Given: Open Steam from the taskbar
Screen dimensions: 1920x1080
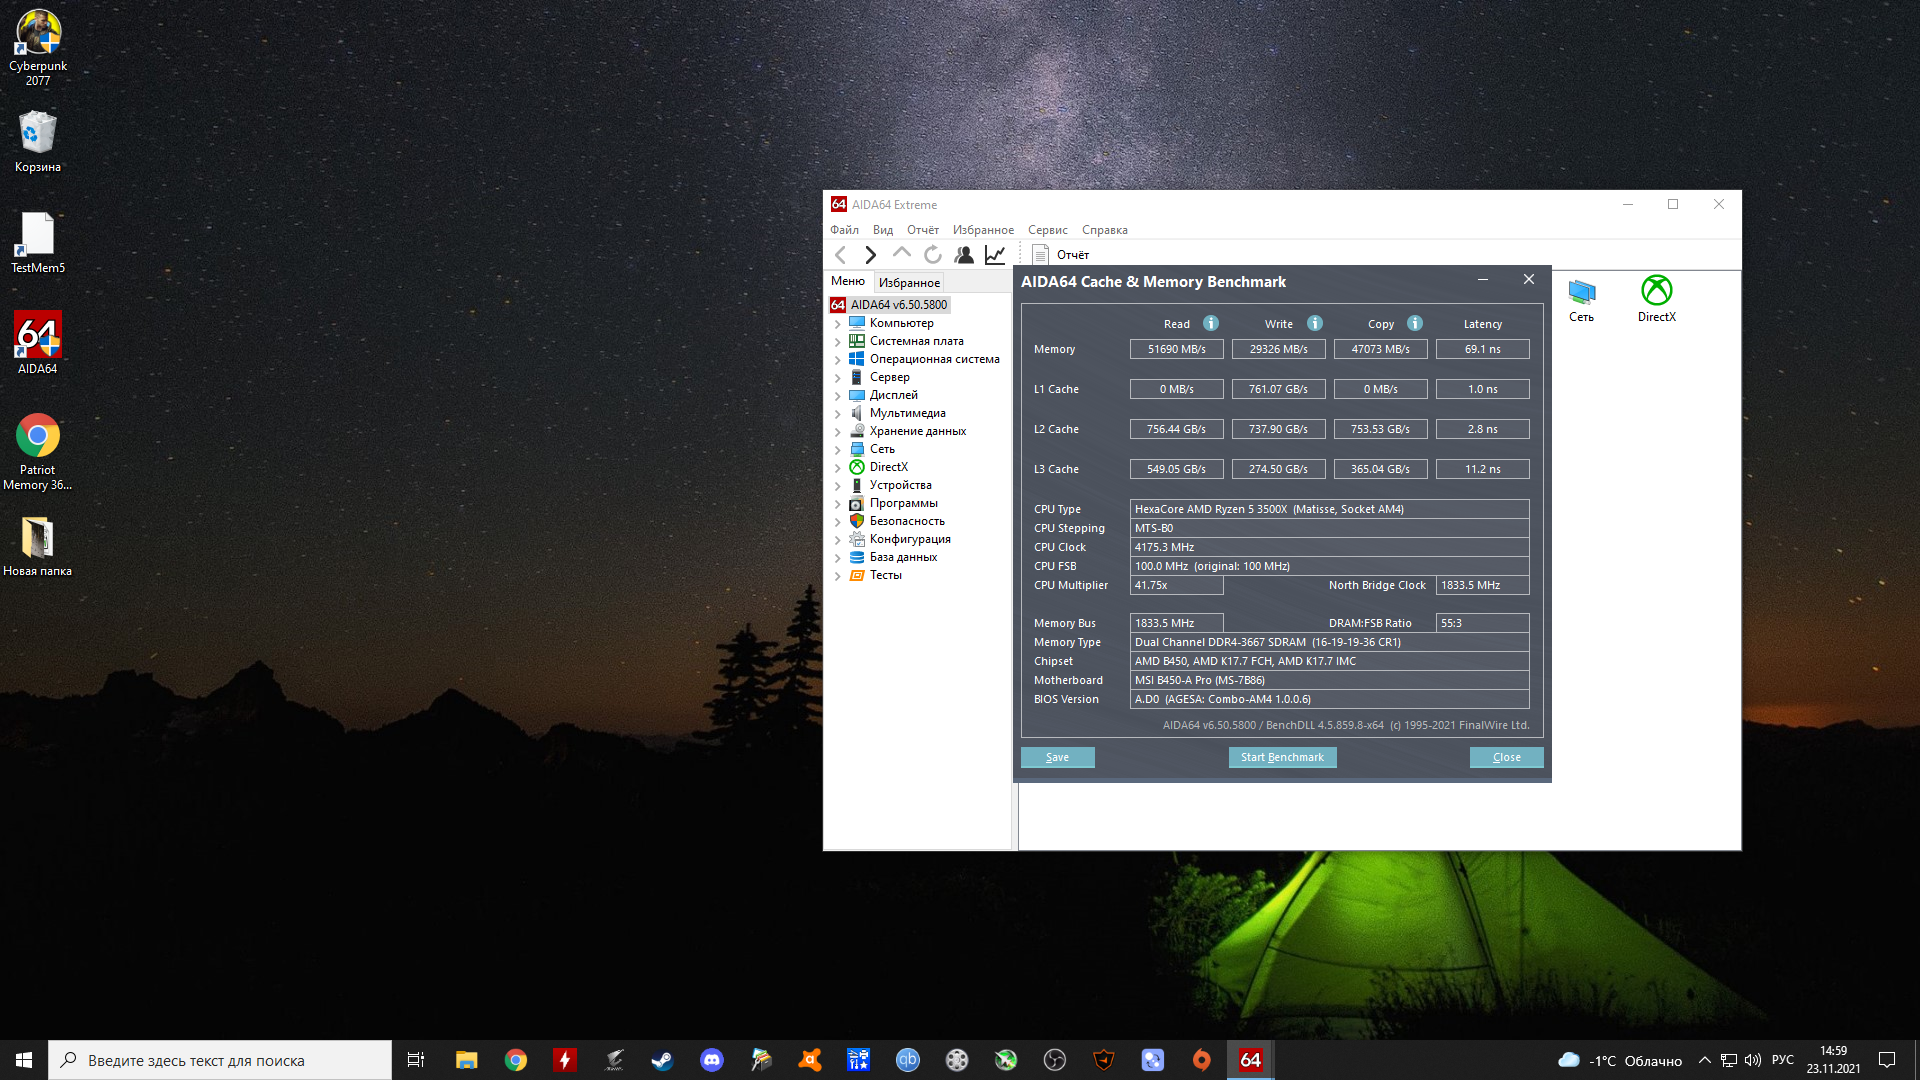Looking at the screenshot, I should 662,1060.
